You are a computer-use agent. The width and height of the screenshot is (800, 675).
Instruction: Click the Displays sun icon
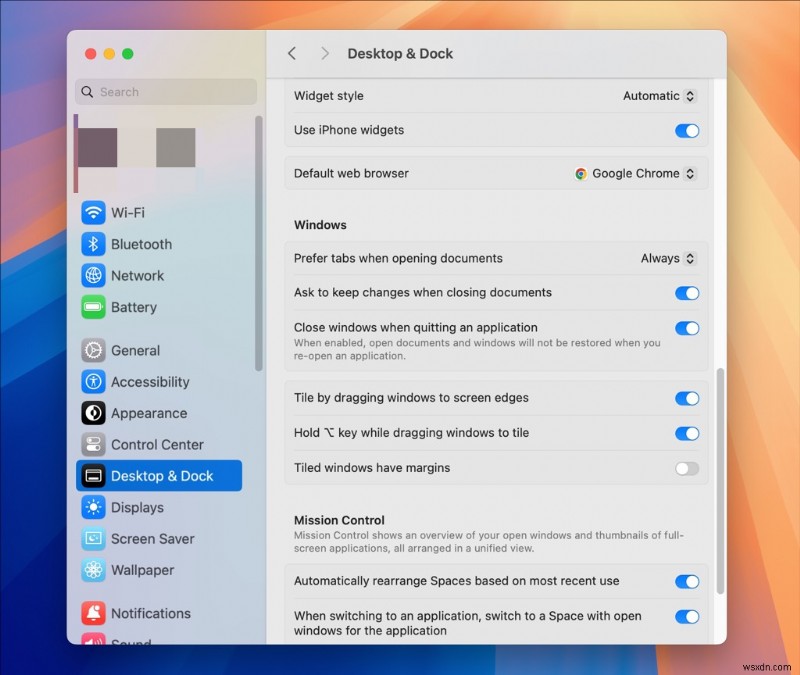(93, 507)
